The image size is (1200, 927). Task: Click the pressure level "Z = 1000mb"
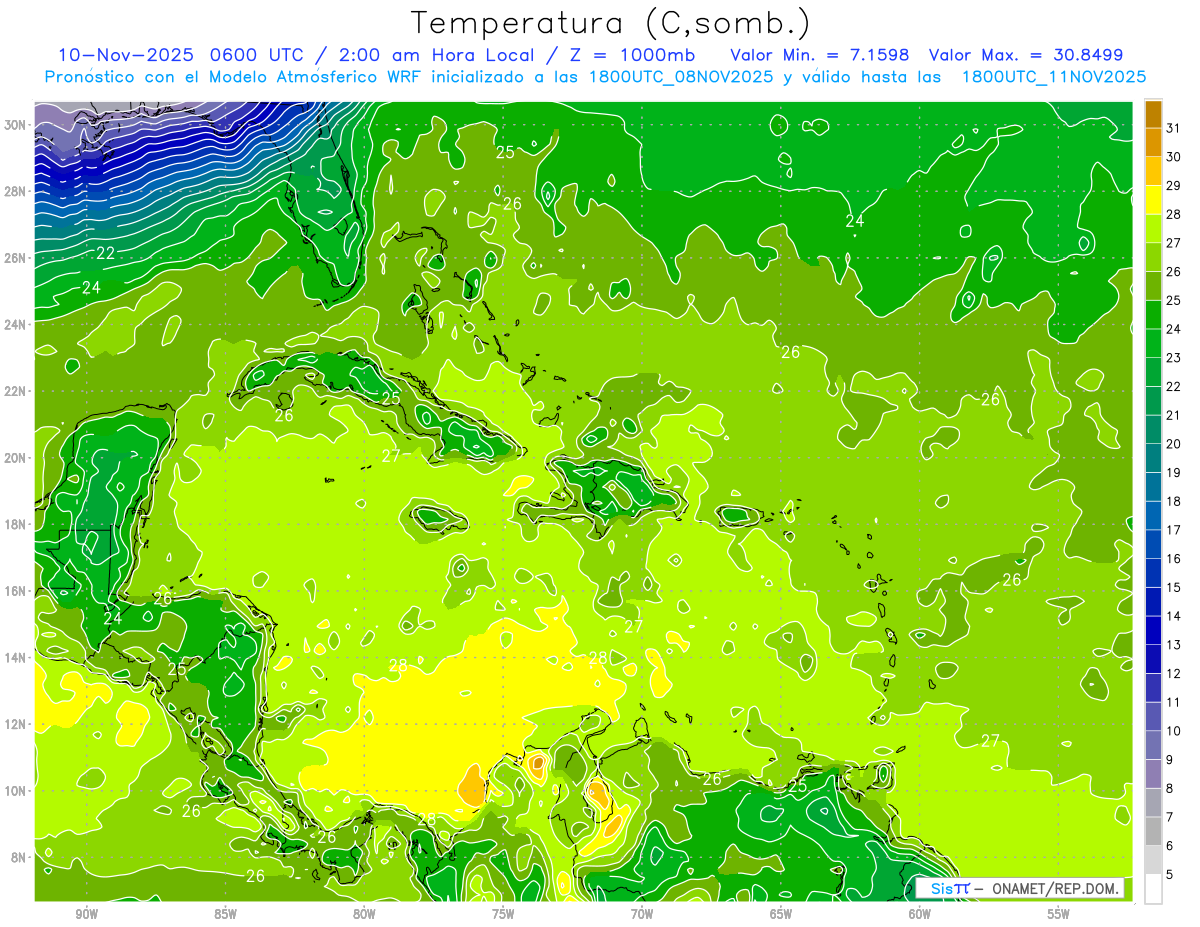[x=629, y=55]
